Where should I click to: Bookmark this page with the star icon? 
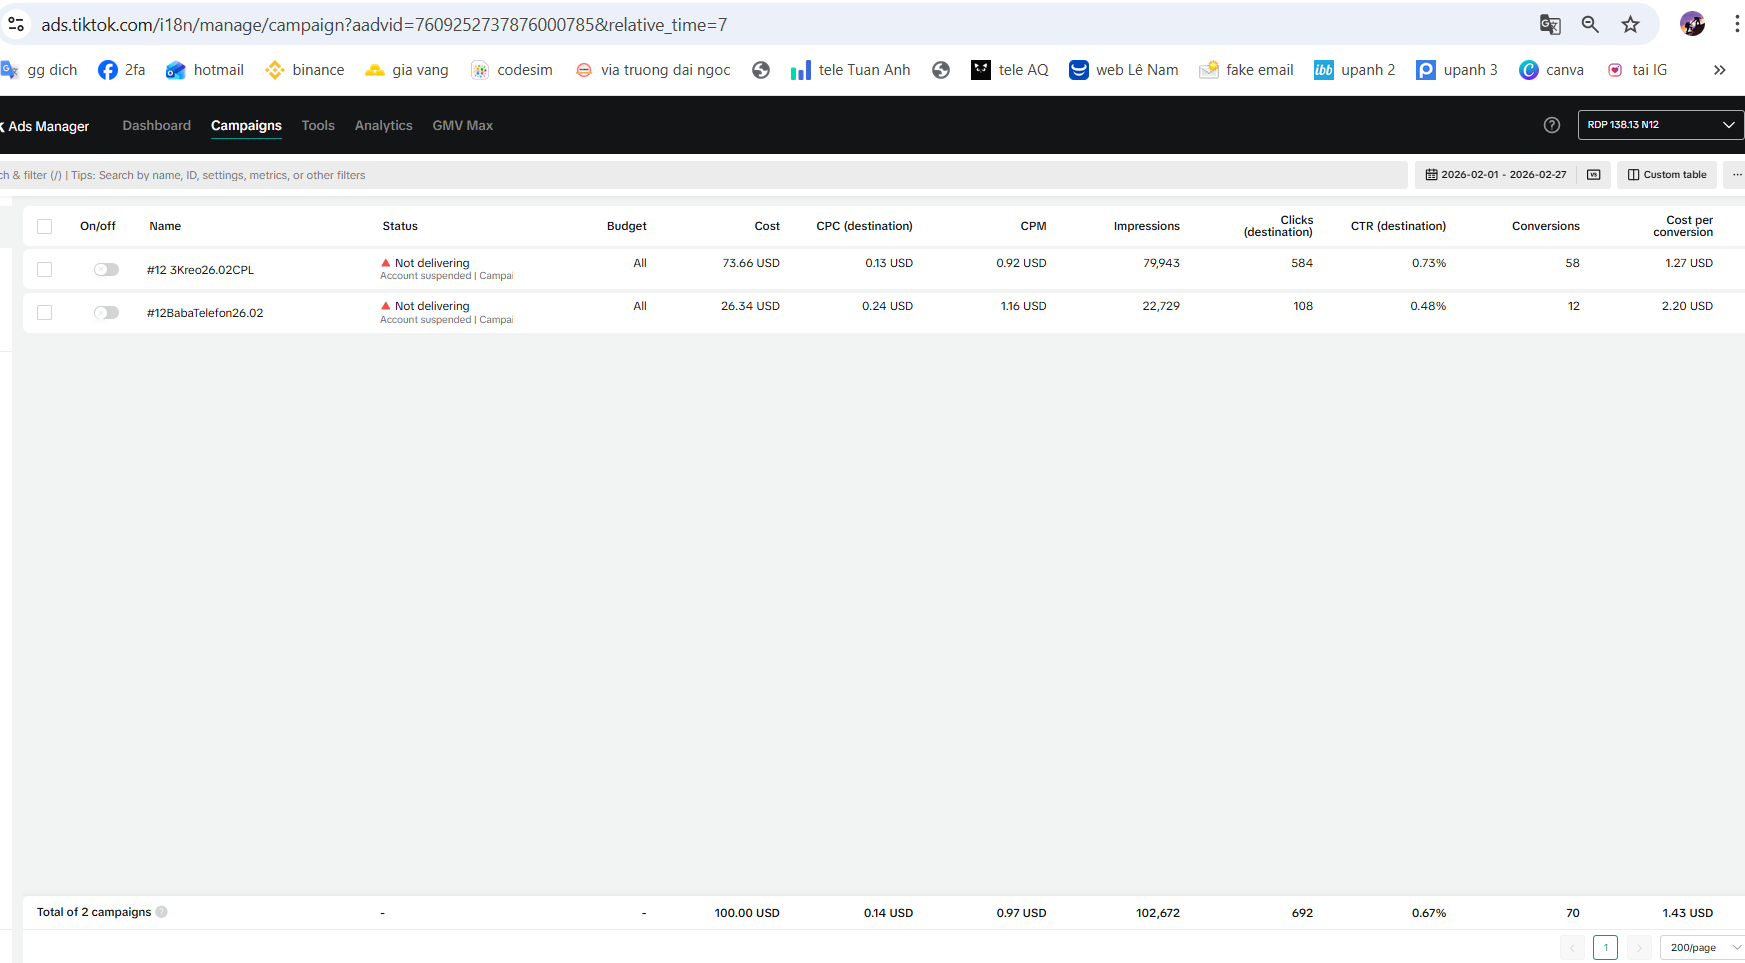pos(1631,25)
